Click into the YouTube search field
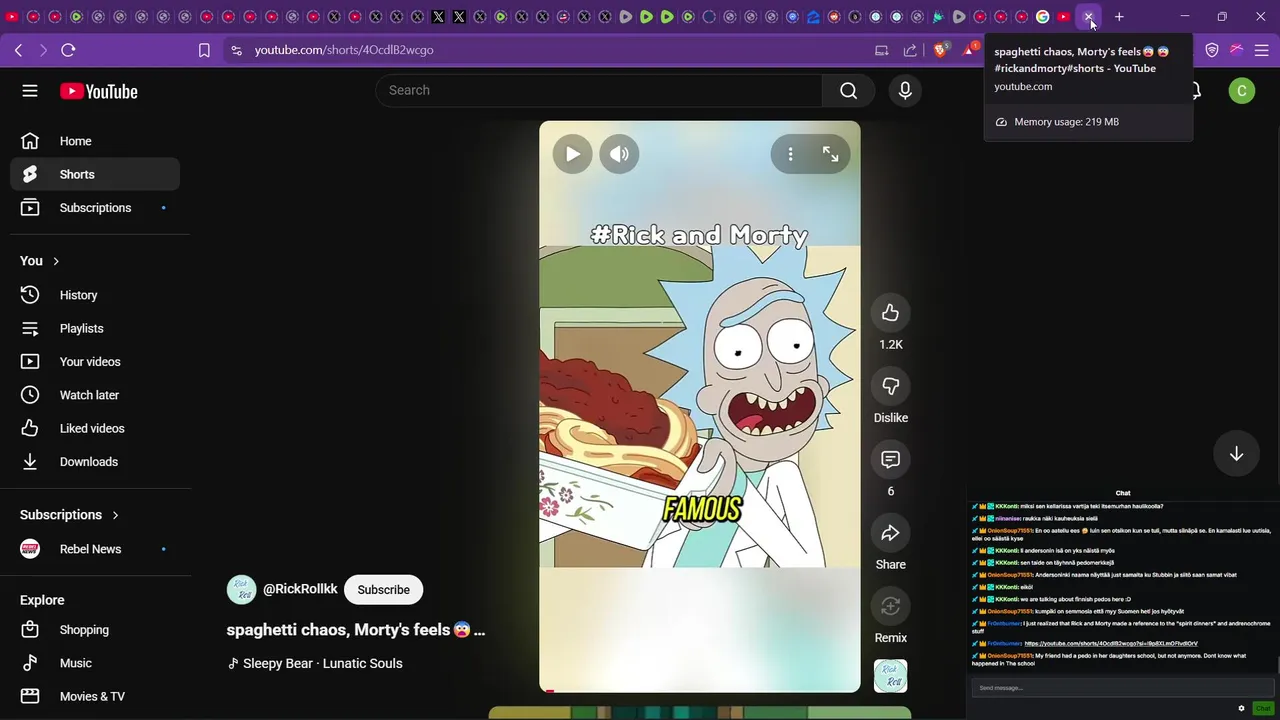 point(598,90)
